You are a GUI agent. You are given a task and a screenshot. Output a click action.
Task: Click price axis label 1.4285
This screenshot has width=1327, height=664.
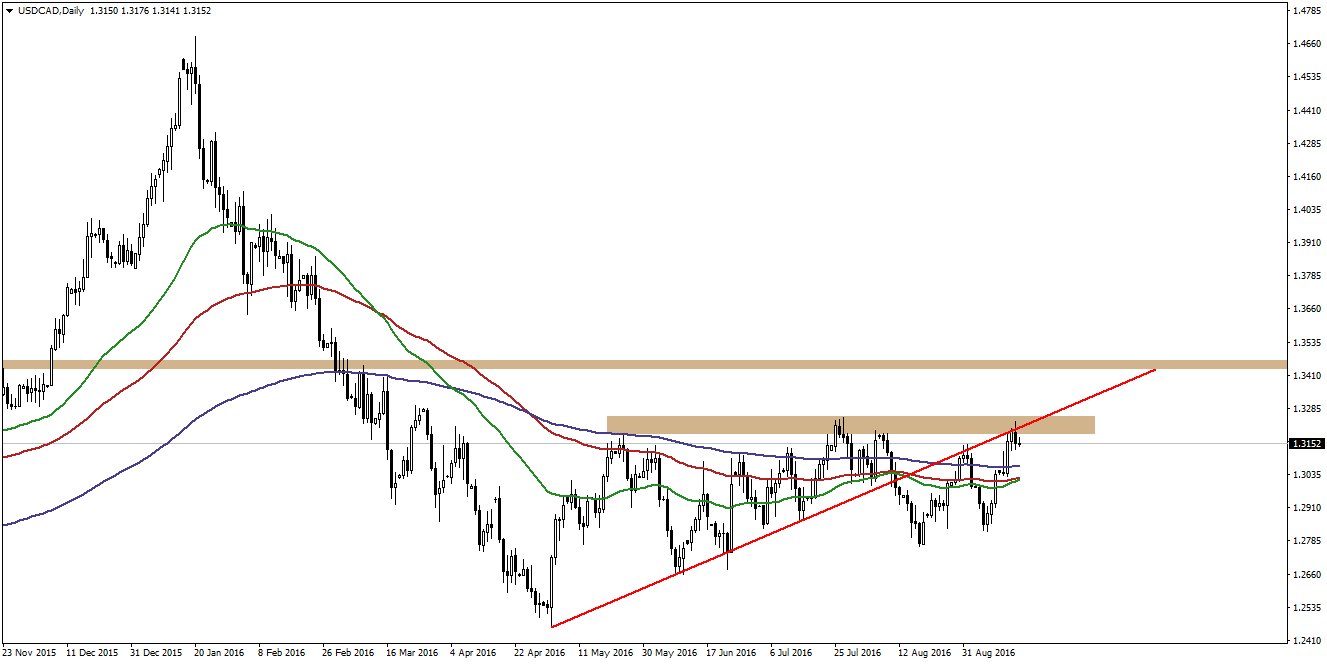click(x=1308, y=144)
